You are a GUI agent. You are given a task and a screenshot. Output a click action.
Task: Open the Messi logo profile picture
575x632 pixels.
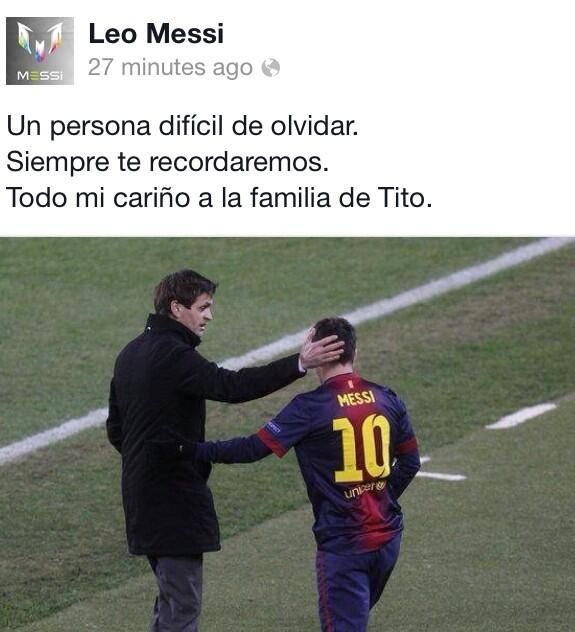click(x=40, y=51)
